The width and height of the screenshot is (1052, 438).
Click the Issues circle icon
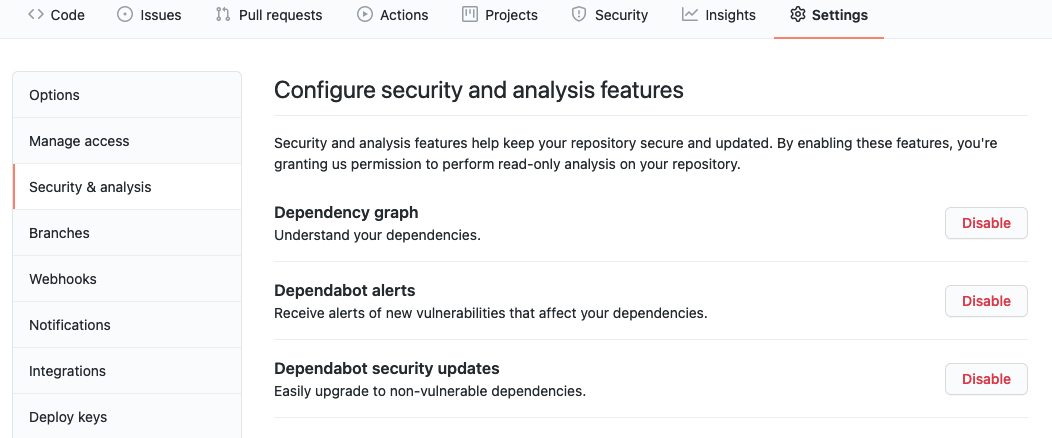click(125, 15)
